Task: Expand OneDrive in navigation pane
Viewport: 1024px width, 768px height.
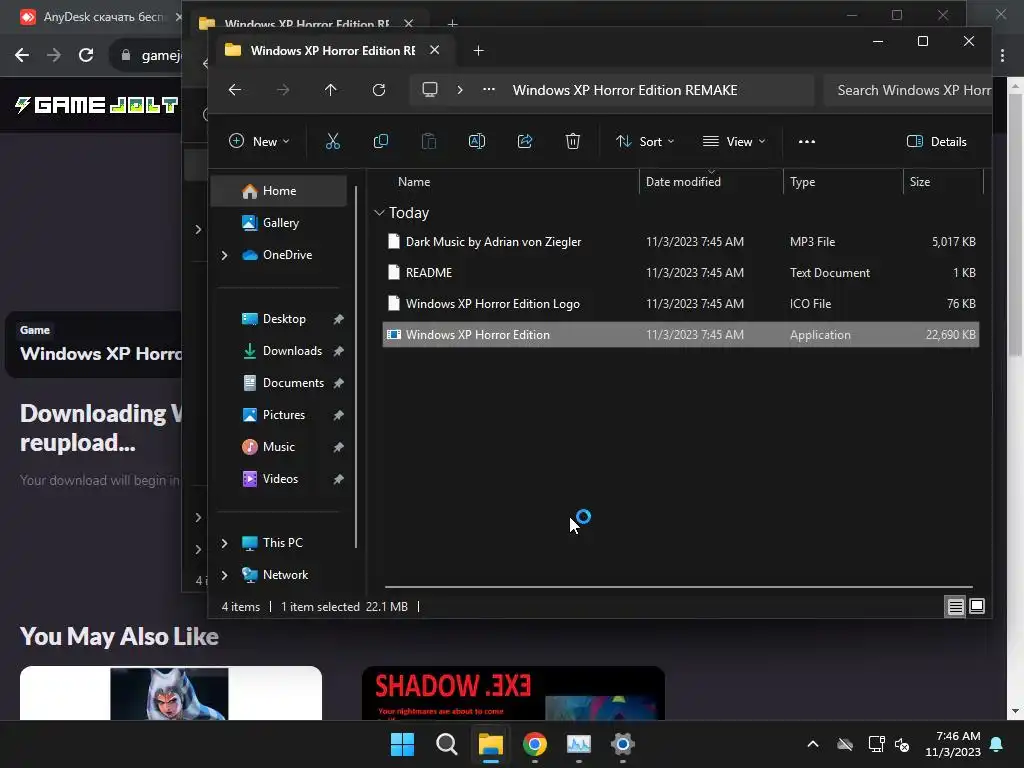Action: (225, 255)
